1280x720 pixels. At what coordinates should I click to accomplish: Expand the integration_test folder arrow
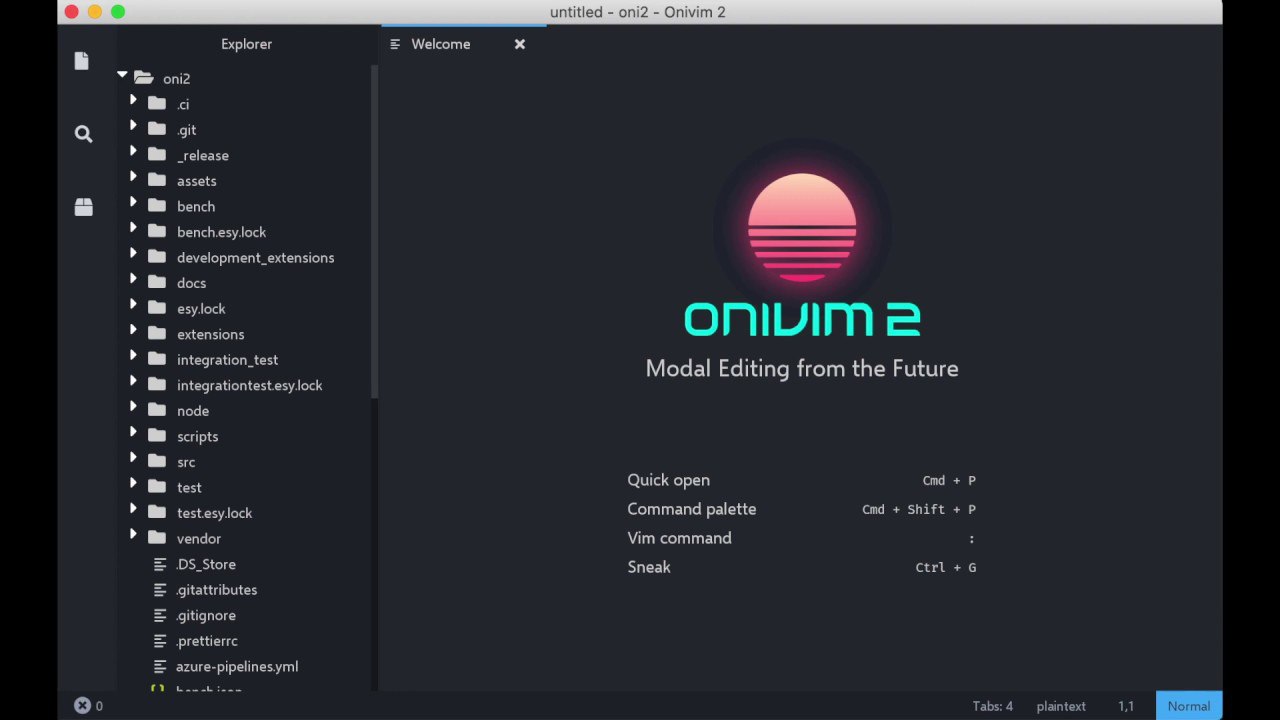click(x=133, y=356)
